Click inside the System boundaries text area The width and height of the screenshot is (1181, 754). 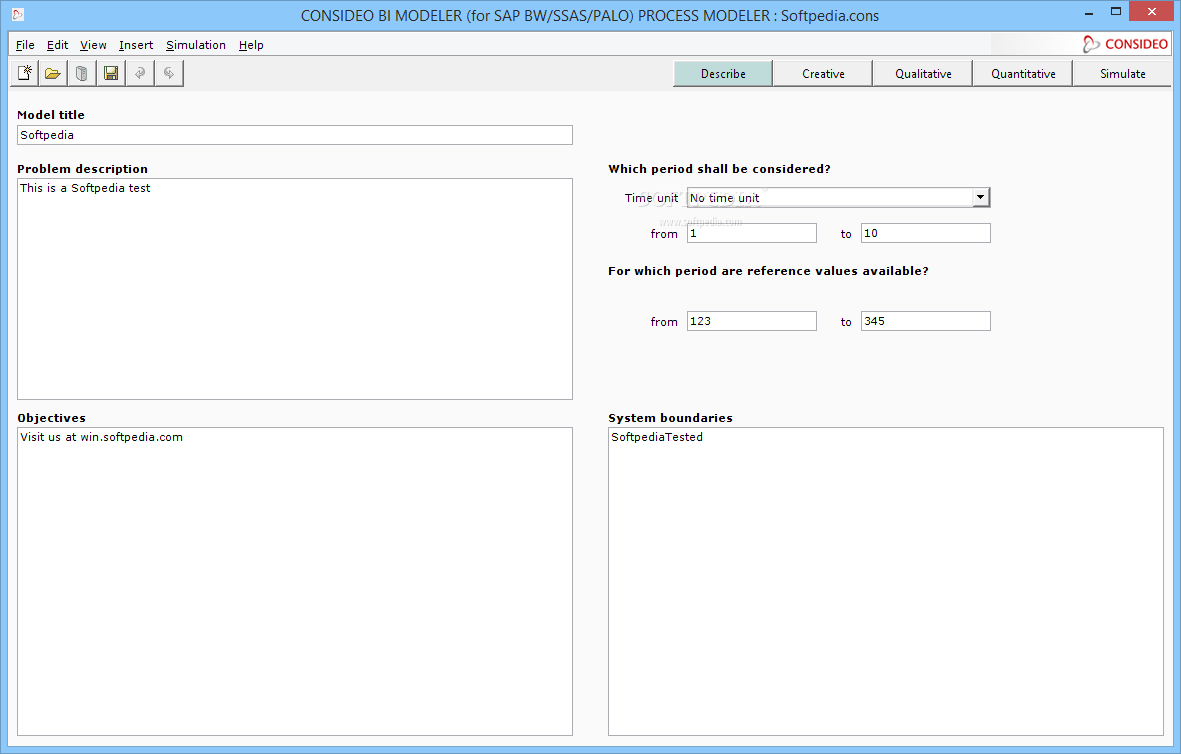(886, 582)
